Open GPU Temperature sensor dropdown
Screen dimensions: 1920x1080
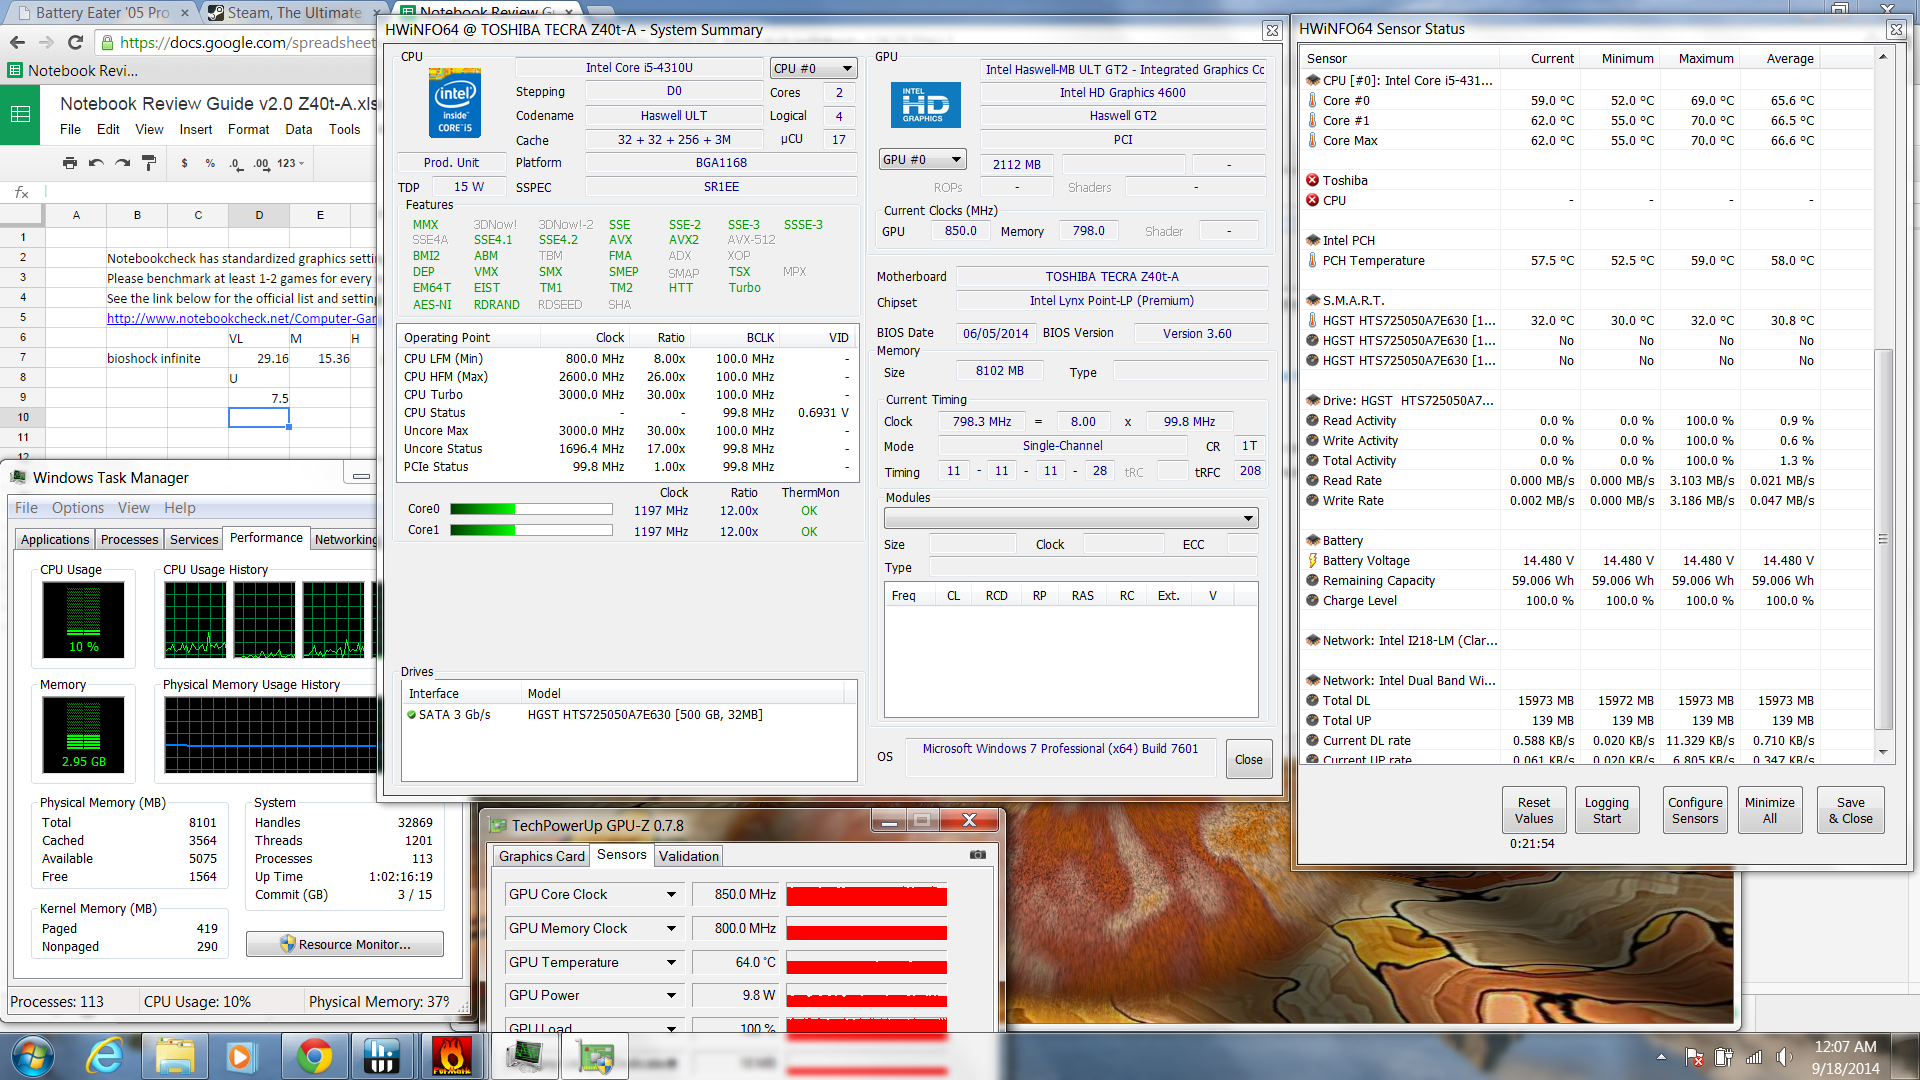point(671,963)
